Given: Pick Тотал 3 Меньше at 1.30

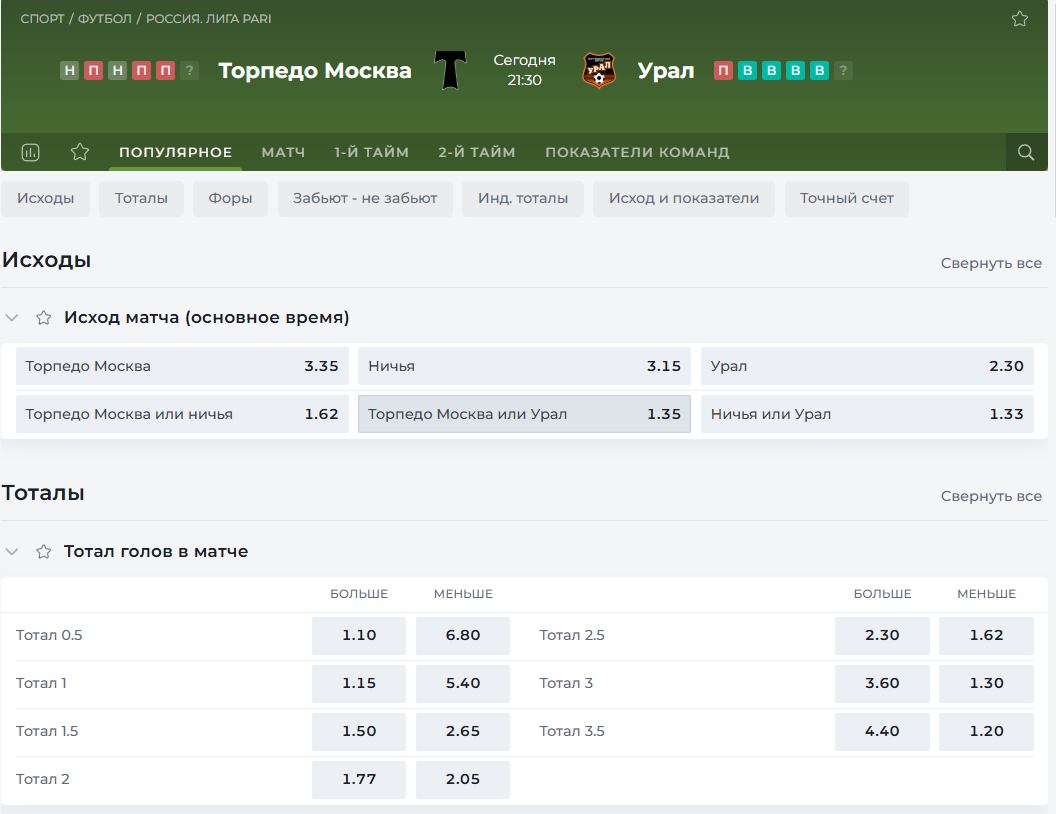Looking at the screenshot, I should click(x=987, y=683).
